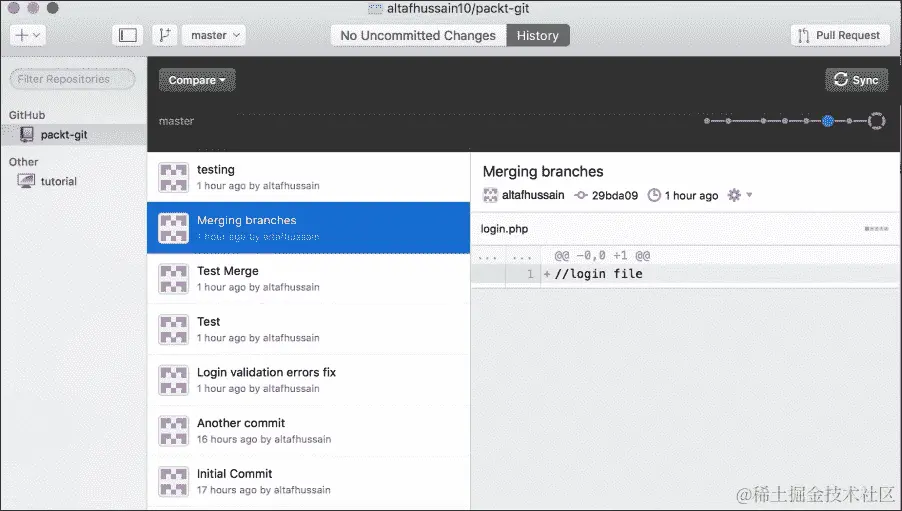The width and height of the screenshot is (902, 511).
Task: Click the packt-git repository icon
Action: coord(26,134)
